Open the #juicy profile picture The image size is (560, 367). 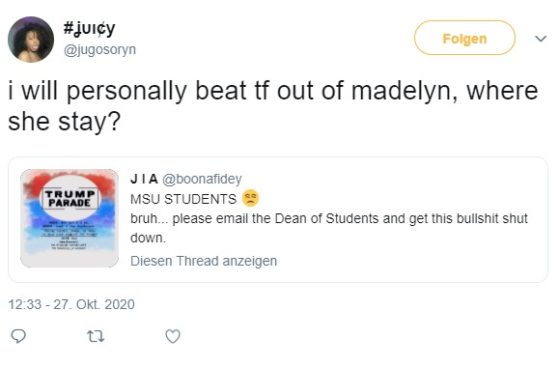(x=31, y=39)
